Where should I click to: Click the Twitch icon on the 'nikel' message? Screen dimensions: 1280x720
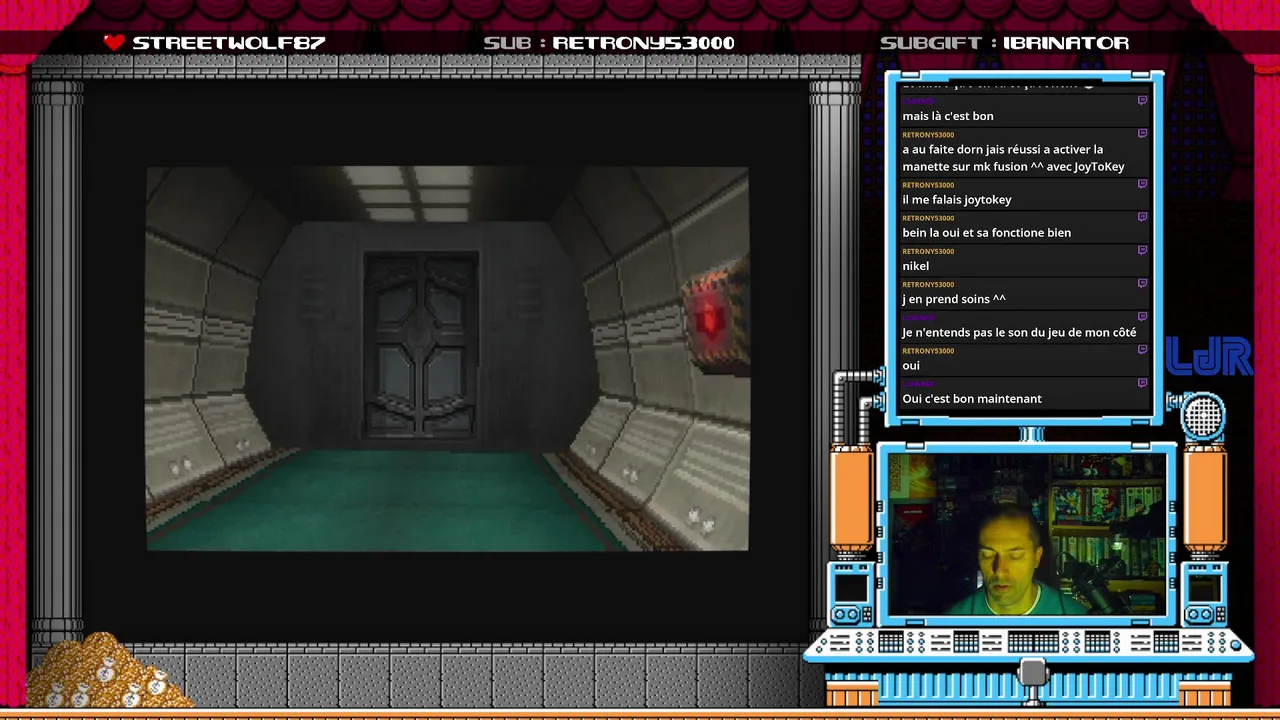1142,250
